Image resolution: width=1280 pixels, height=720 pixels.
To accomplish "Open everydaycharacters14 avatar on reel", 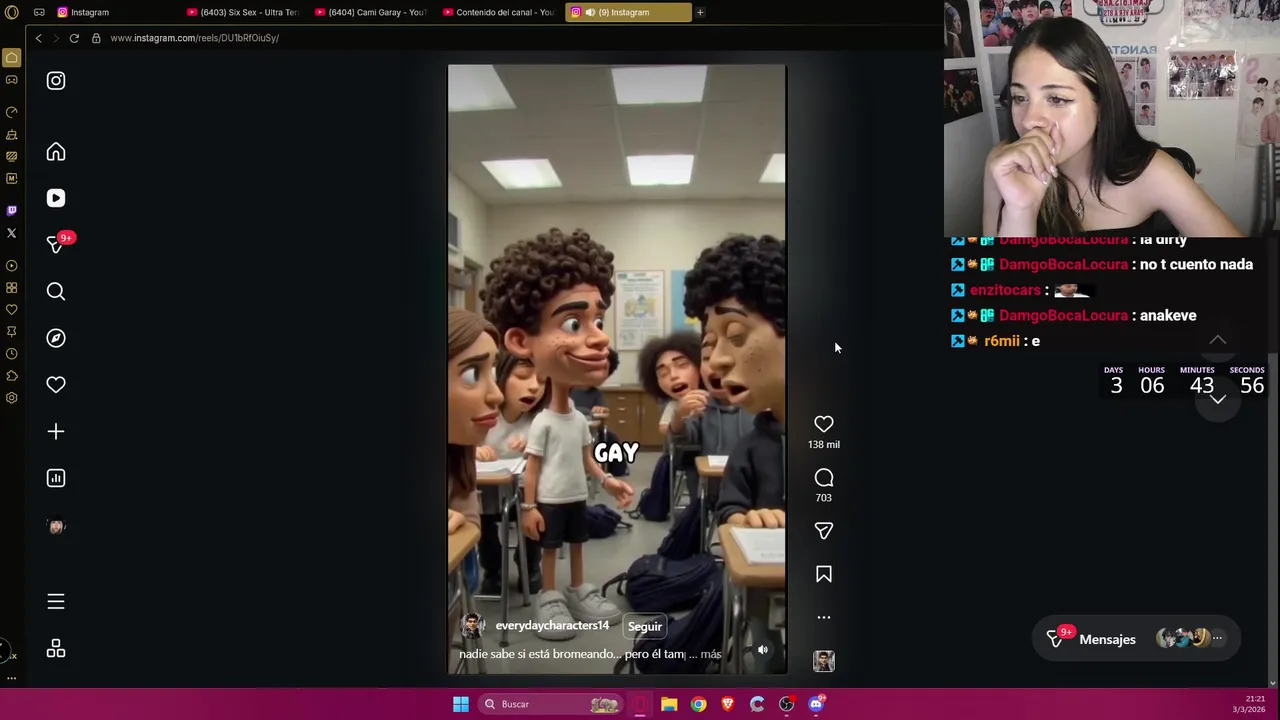I will tap(472, 626).
